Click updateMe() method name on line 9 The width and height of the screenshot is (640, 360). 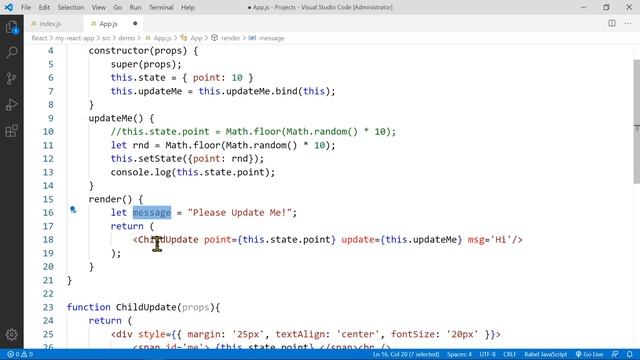click(116, 118)
